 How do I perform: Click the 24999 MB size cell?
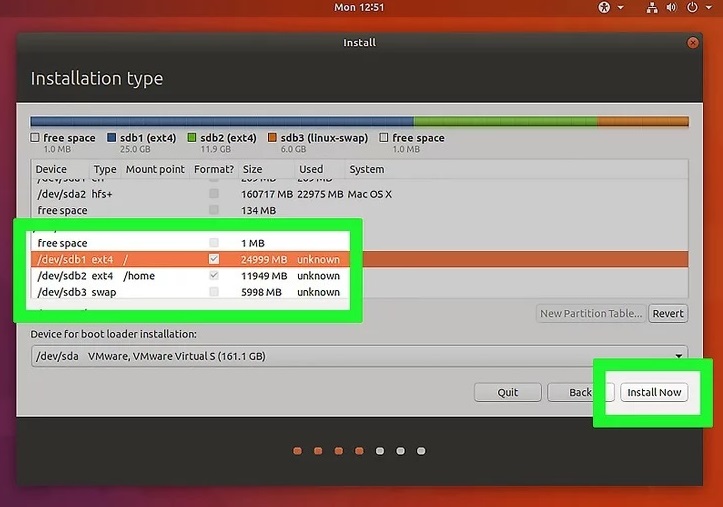point(264,259)
